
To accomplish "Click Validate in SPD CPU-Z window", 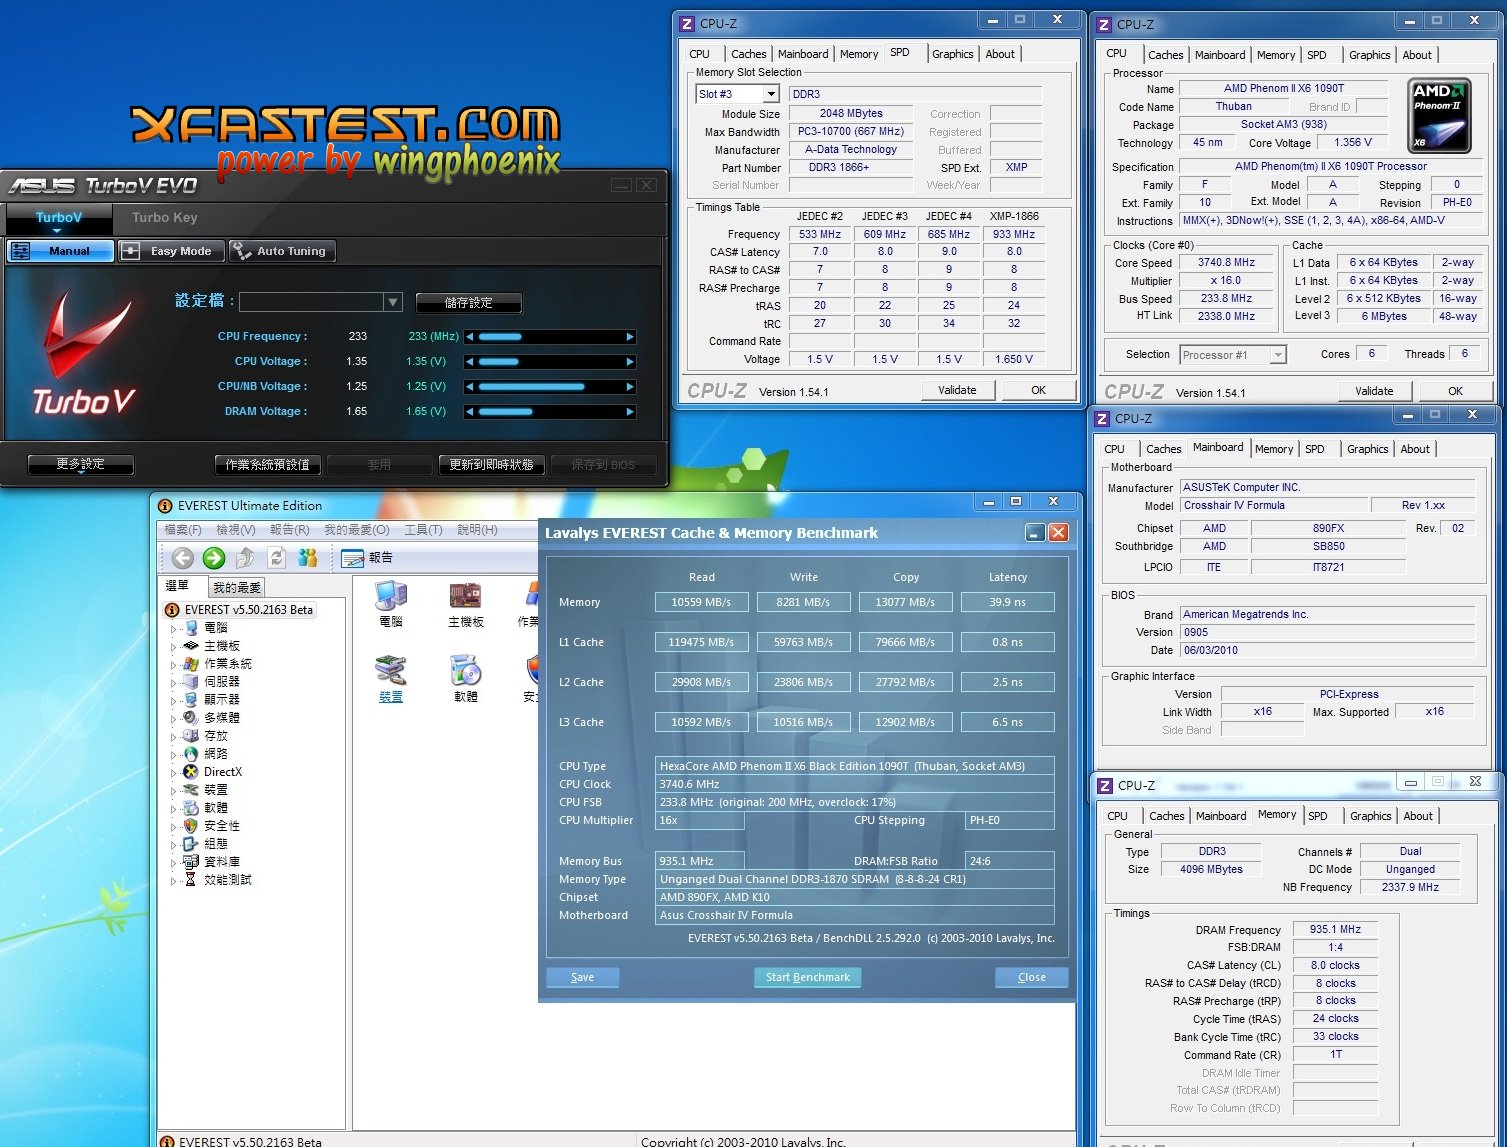I will point(957,390).
